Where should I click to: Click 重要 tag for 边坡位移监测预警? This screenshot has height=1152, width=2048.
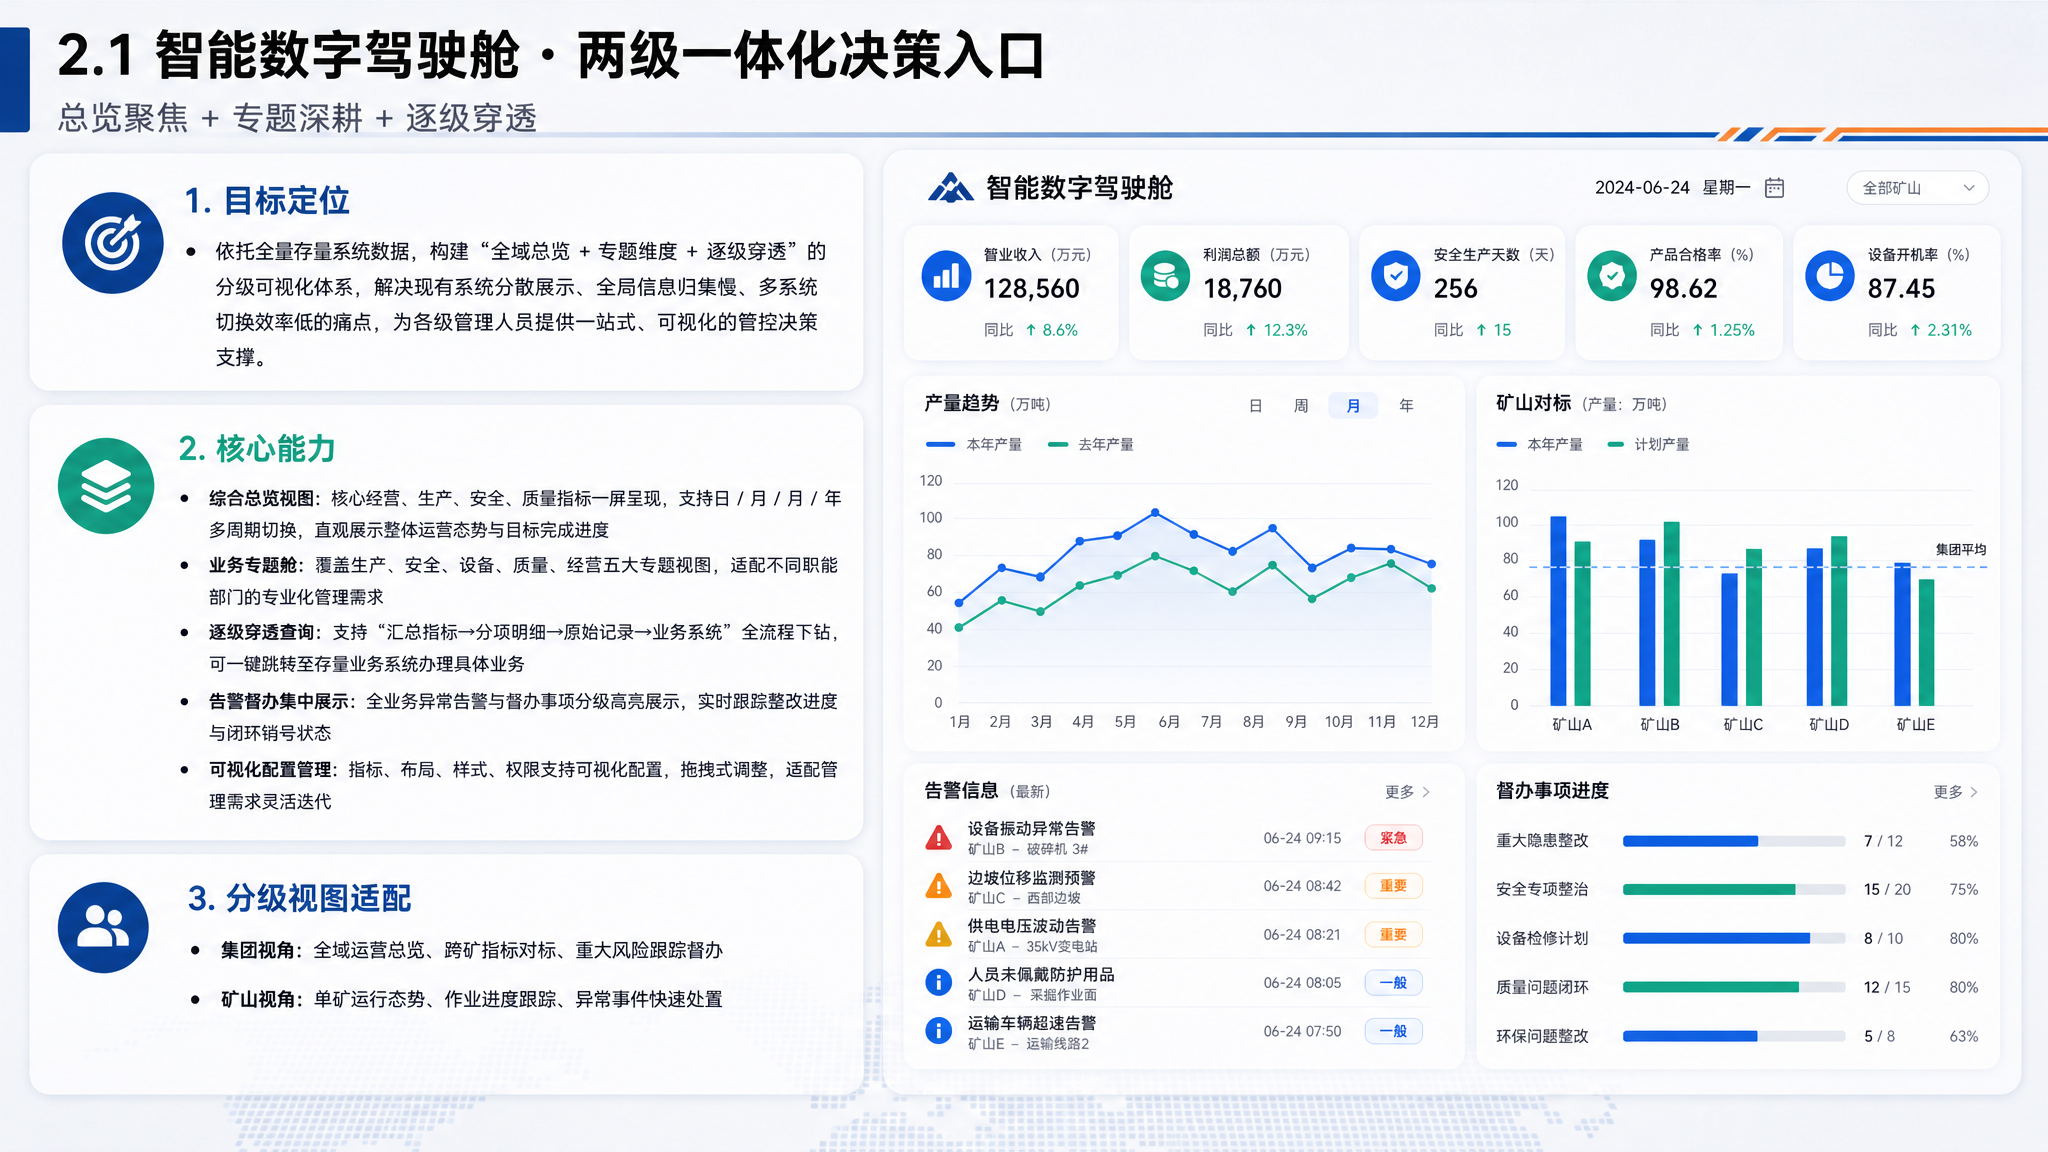pos(1393,886)
